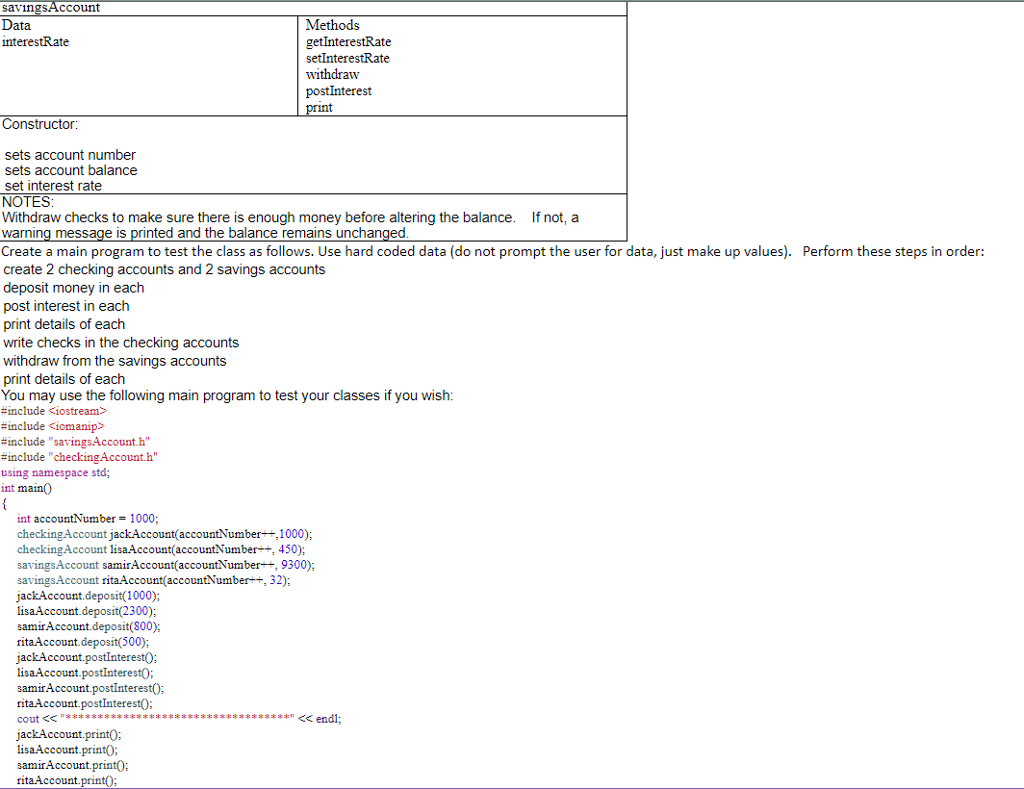Viewport: 1024px width, 789px height.
Task: Click the Data column header
Action: (x=16, y=25)
